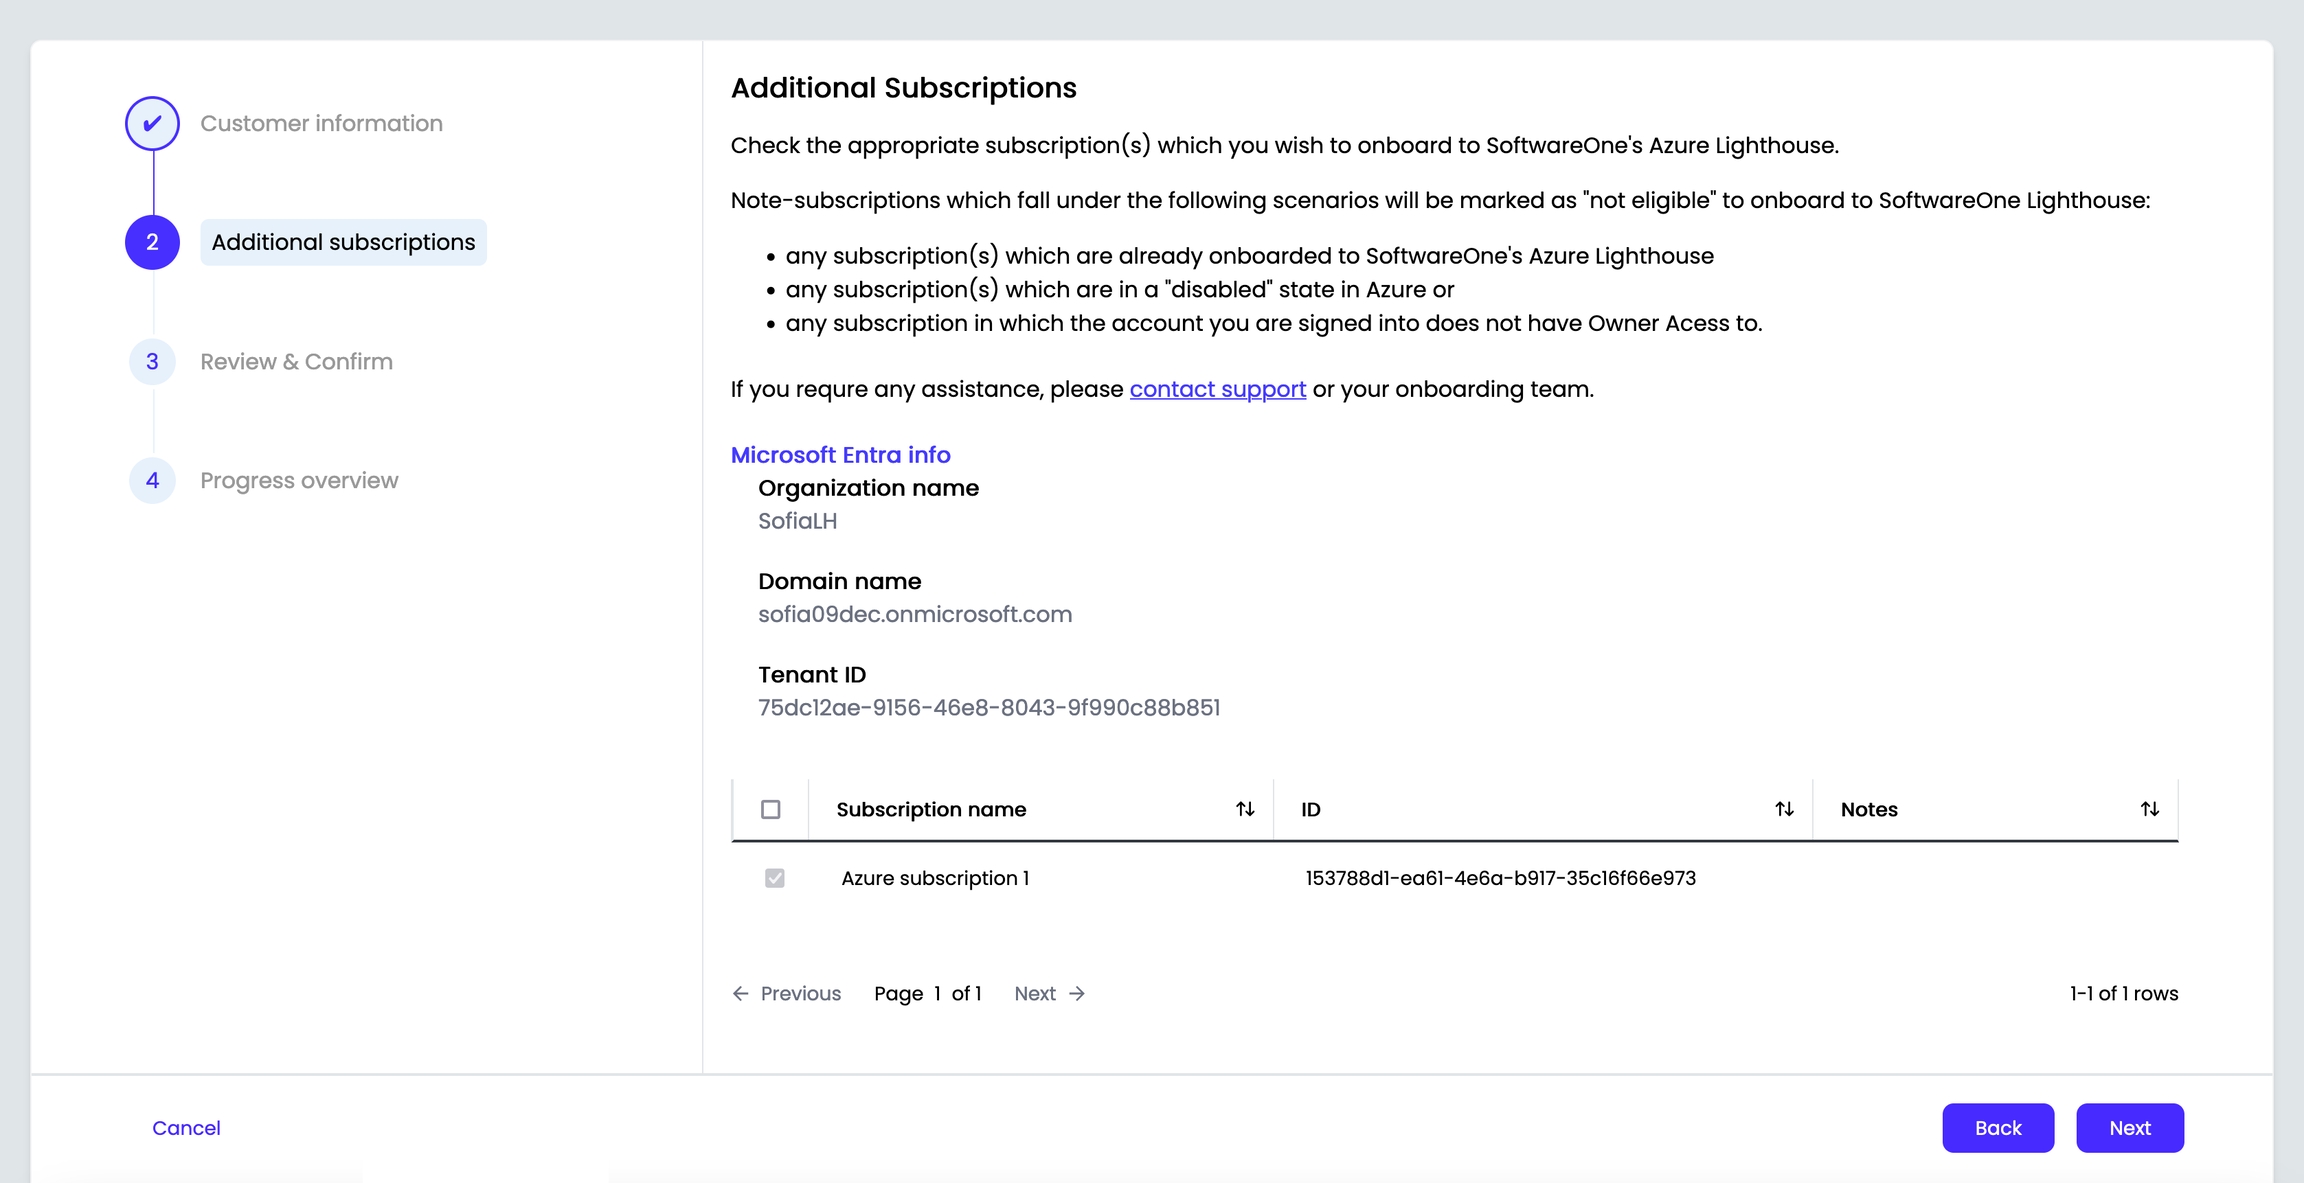Go to the Review & Confirm step

[x=296, y=361]
